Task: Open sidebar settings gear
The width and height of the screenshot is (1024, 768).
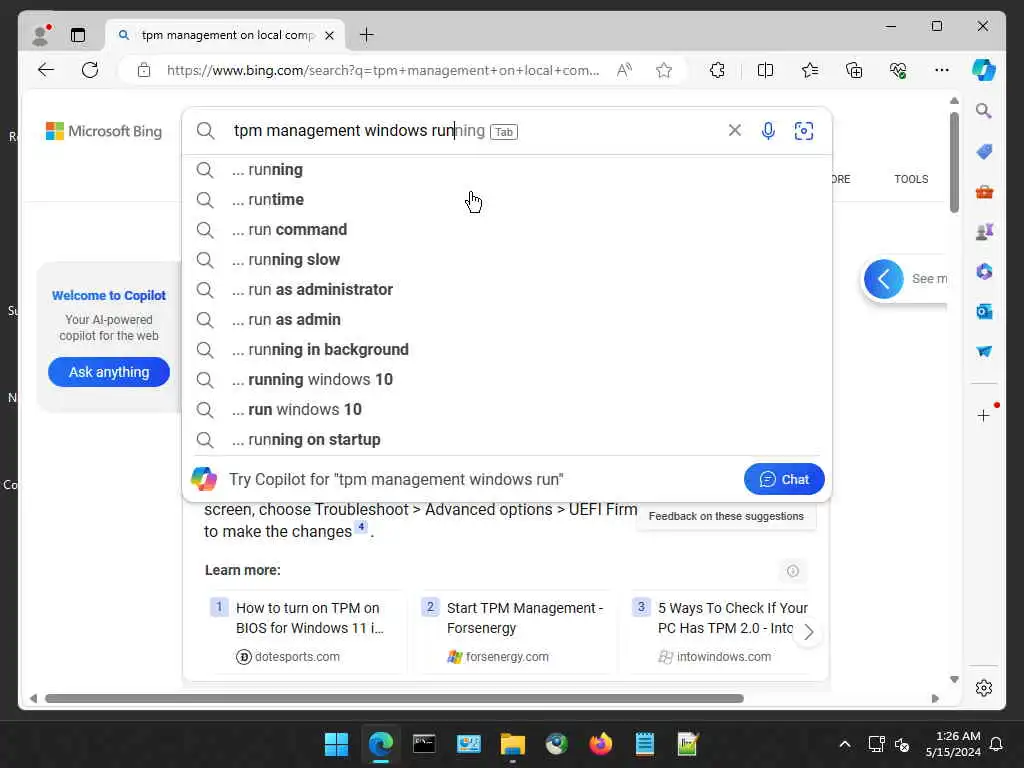Action: point(984,688)
